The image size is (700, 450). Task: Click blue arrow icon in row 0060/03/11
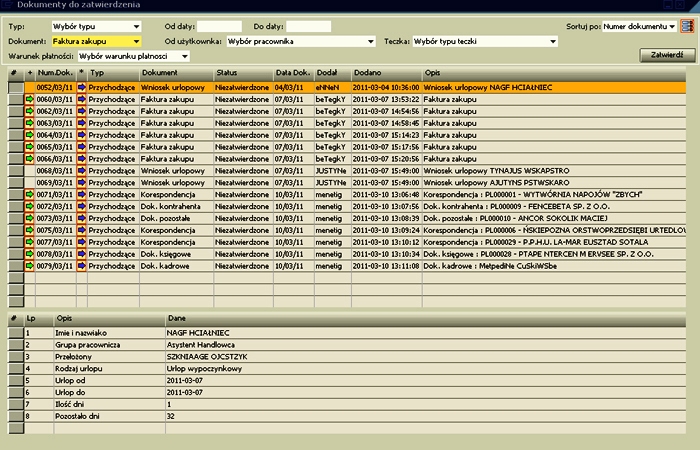81,99
